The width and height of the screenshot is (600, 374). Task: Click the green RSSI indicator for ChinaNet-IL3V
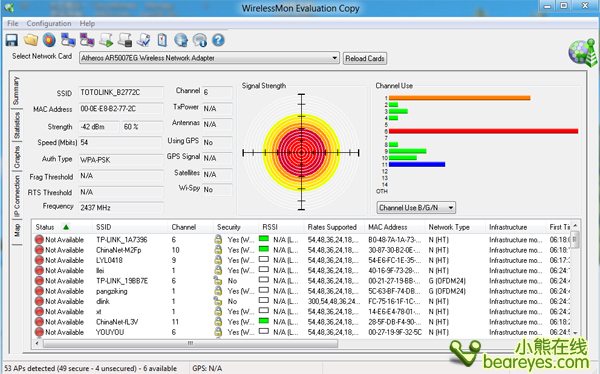pyautogui.click(x=264, y=321)
